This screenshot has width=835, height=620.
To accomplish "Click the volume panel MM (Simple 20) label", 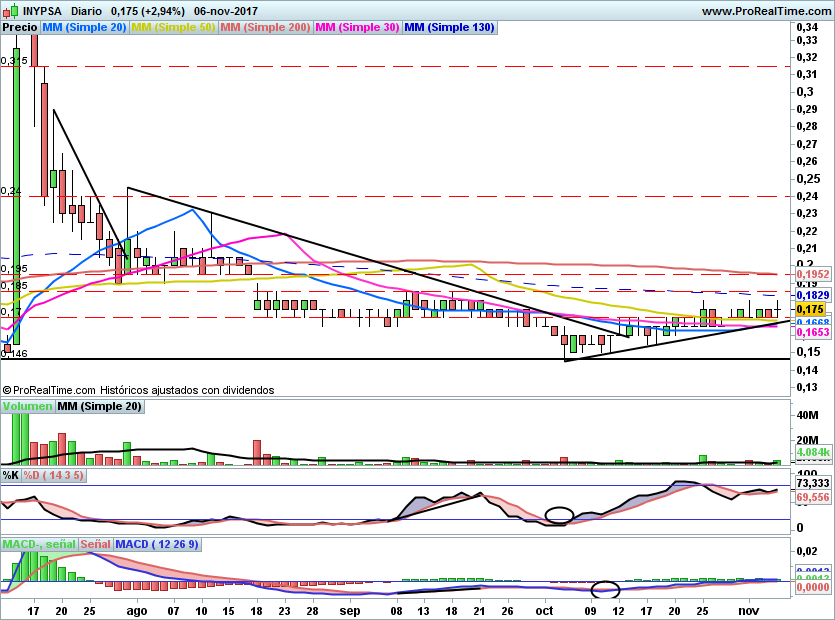I will click(100, 407).
